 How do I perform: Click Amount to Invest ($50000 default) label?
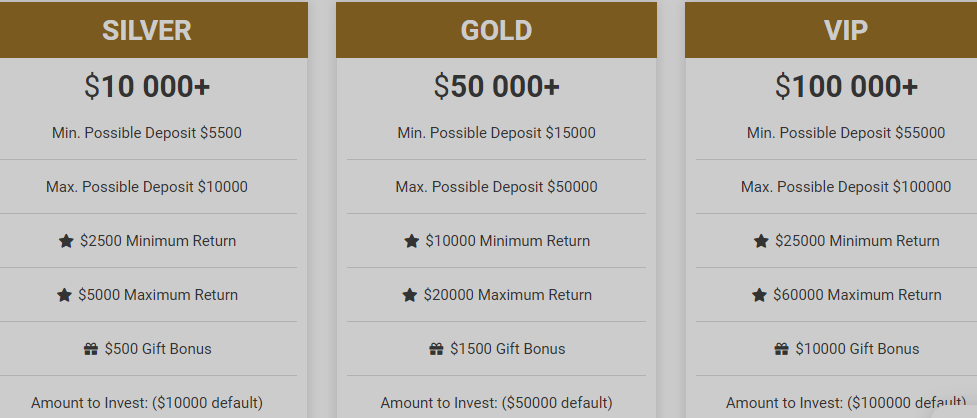coord(497,403)
